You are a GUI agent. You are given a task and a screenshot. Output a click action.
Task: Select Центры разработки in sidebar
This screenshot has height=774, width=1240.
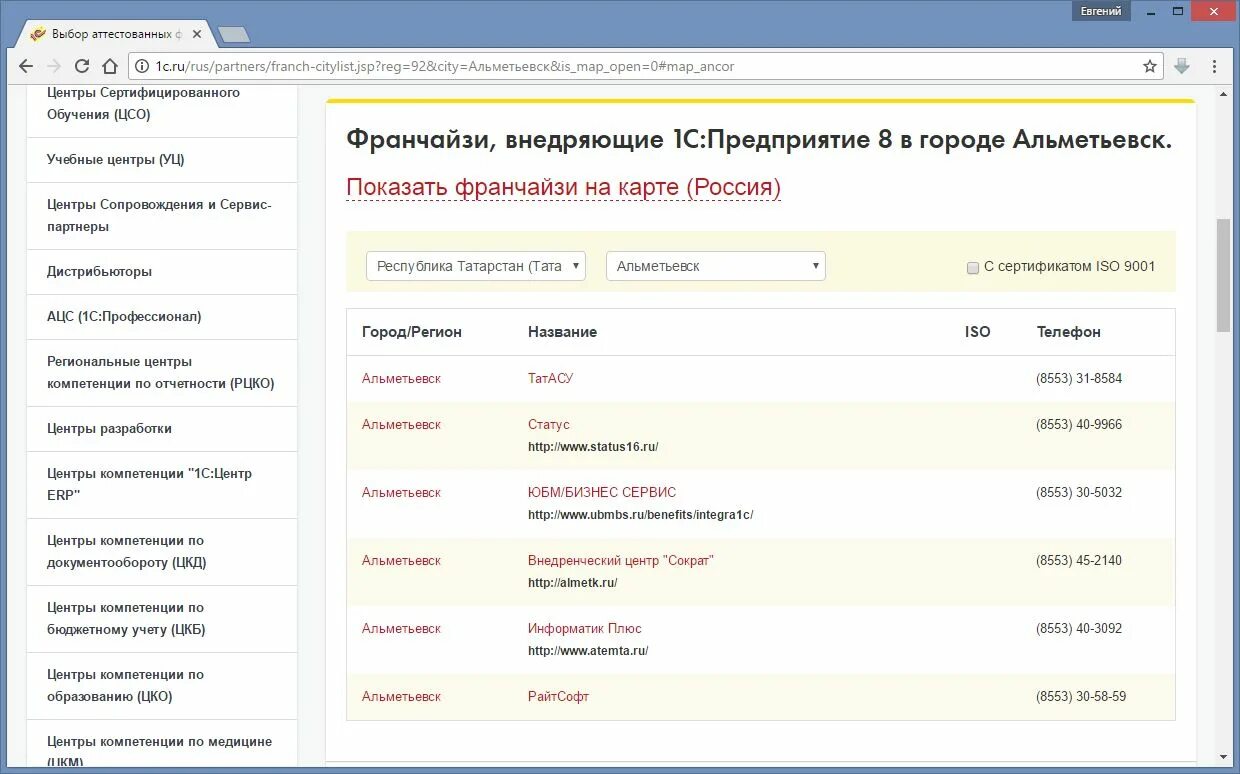tap(162, 429)
